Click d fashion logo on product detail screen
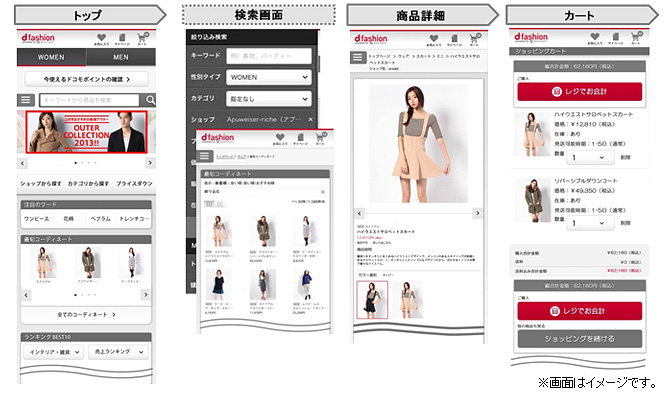Image resolution: width=672 pixels, height=393 pixels. pos(371,39)
